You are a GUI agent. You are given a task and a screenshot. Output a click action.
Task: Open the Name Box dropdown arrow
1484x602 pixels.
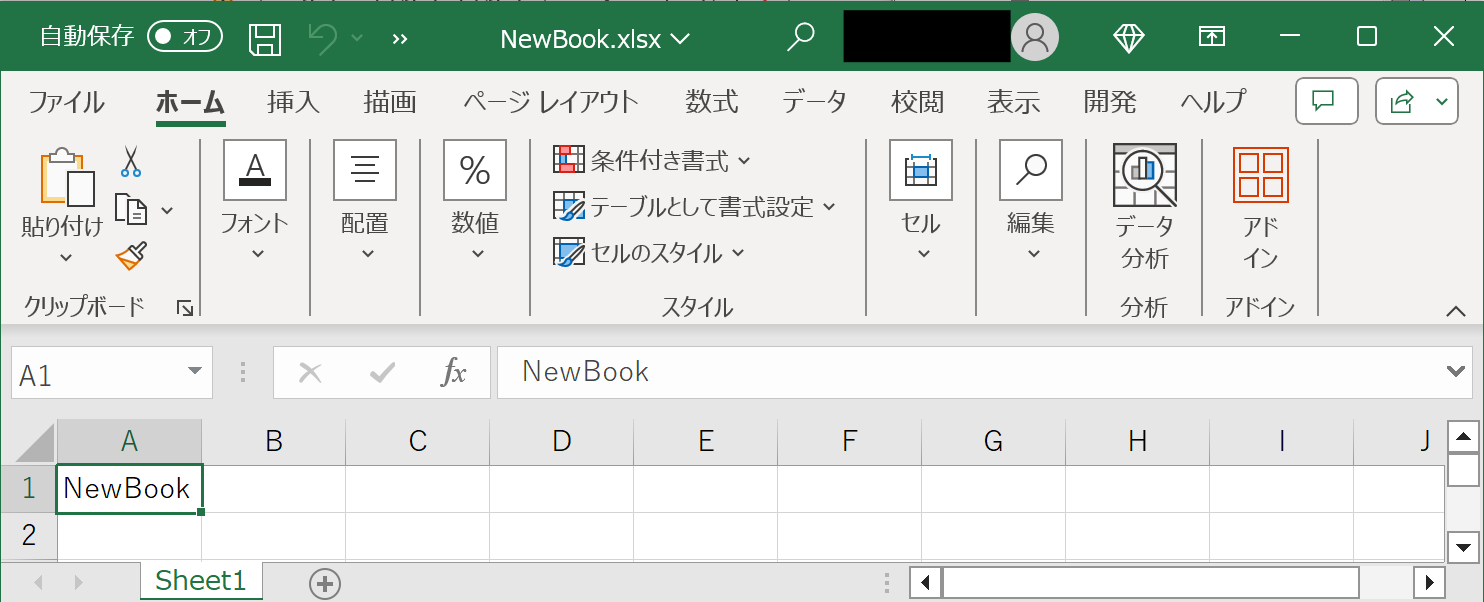pos(195,373)
